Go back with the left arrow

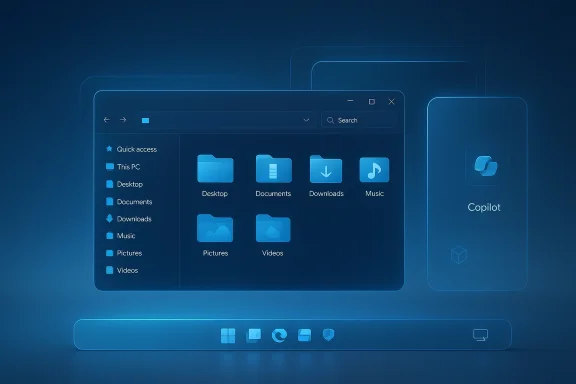(x=107, y=120)
